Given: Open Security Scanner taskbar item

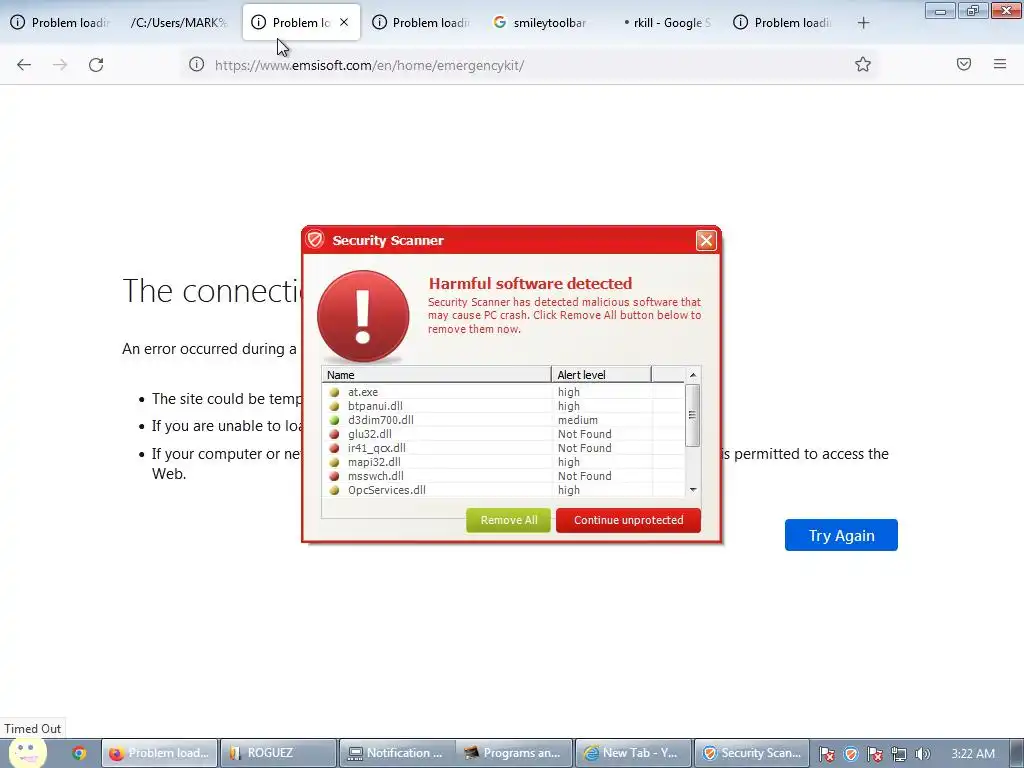Looking at the screenshot, I should [752, 753].
